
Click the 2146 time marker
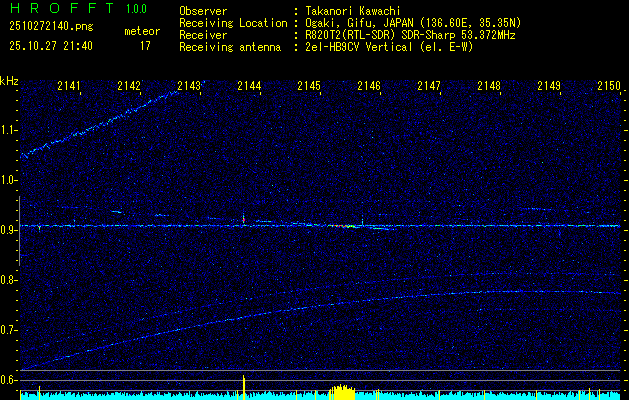(x=368, y=87)
